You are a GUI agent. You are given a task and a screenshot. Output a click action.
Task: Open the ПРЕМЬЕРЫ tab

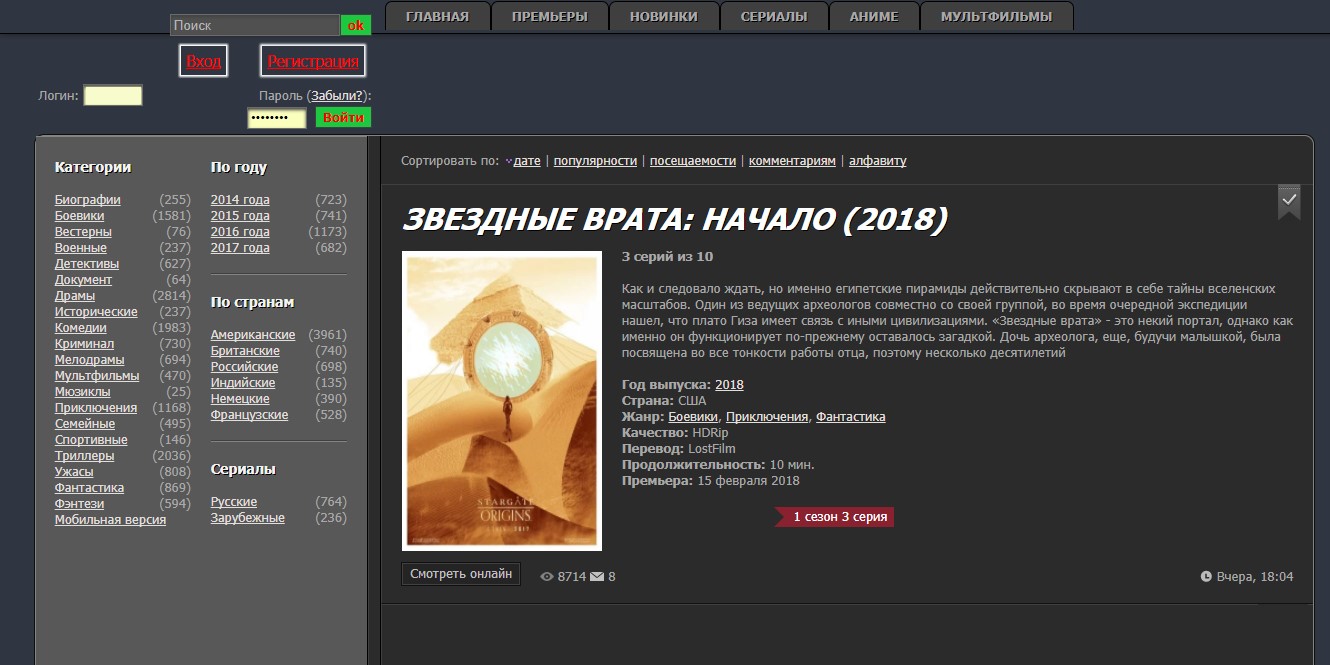[x=549, y=17]
